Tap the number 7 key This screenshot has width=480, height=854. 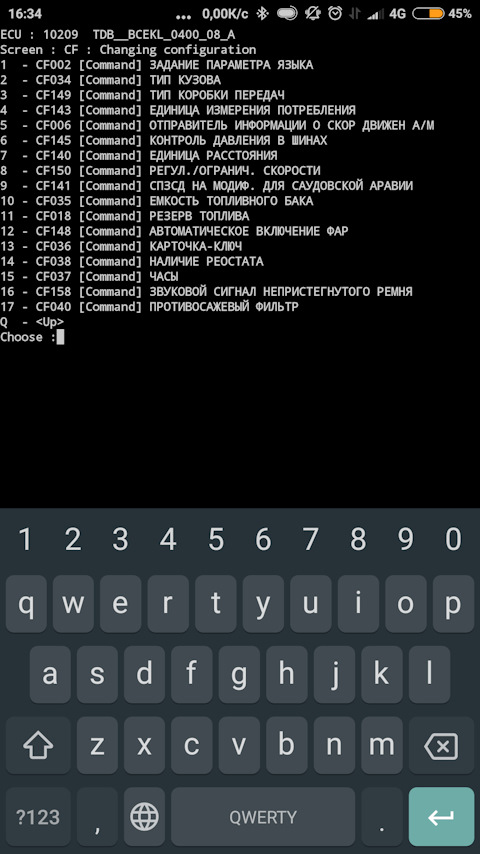(311, 539)
